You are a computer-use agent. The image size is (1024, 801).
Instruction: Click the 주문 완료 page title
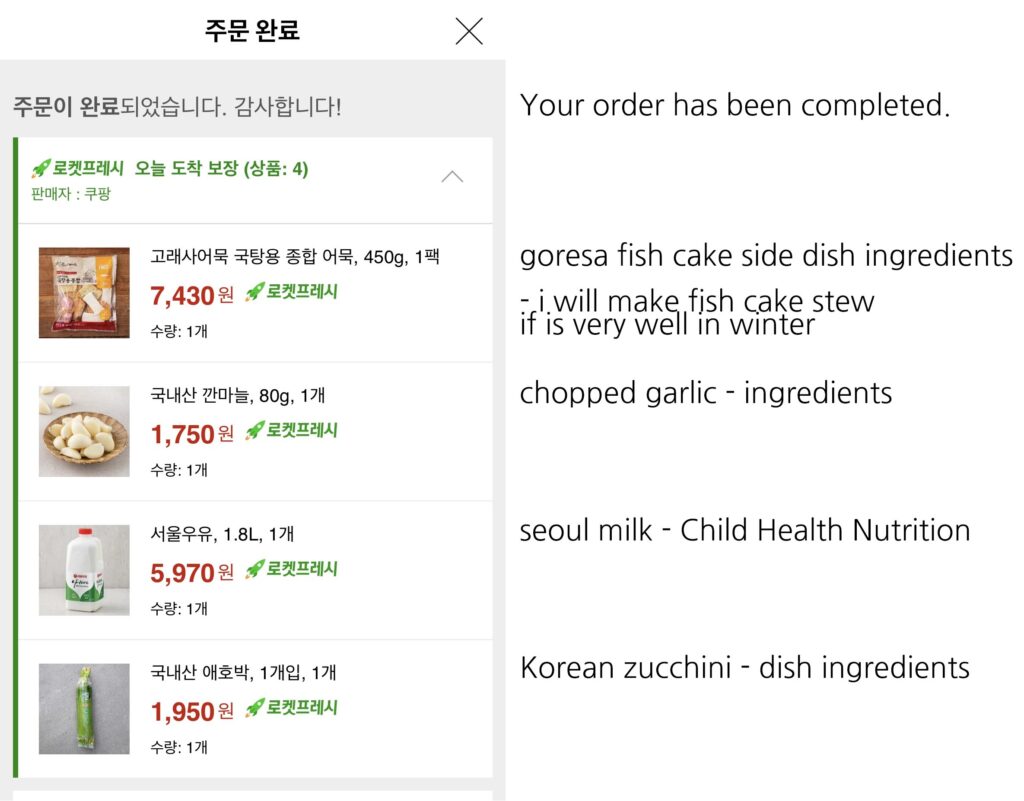pos(252,31)
